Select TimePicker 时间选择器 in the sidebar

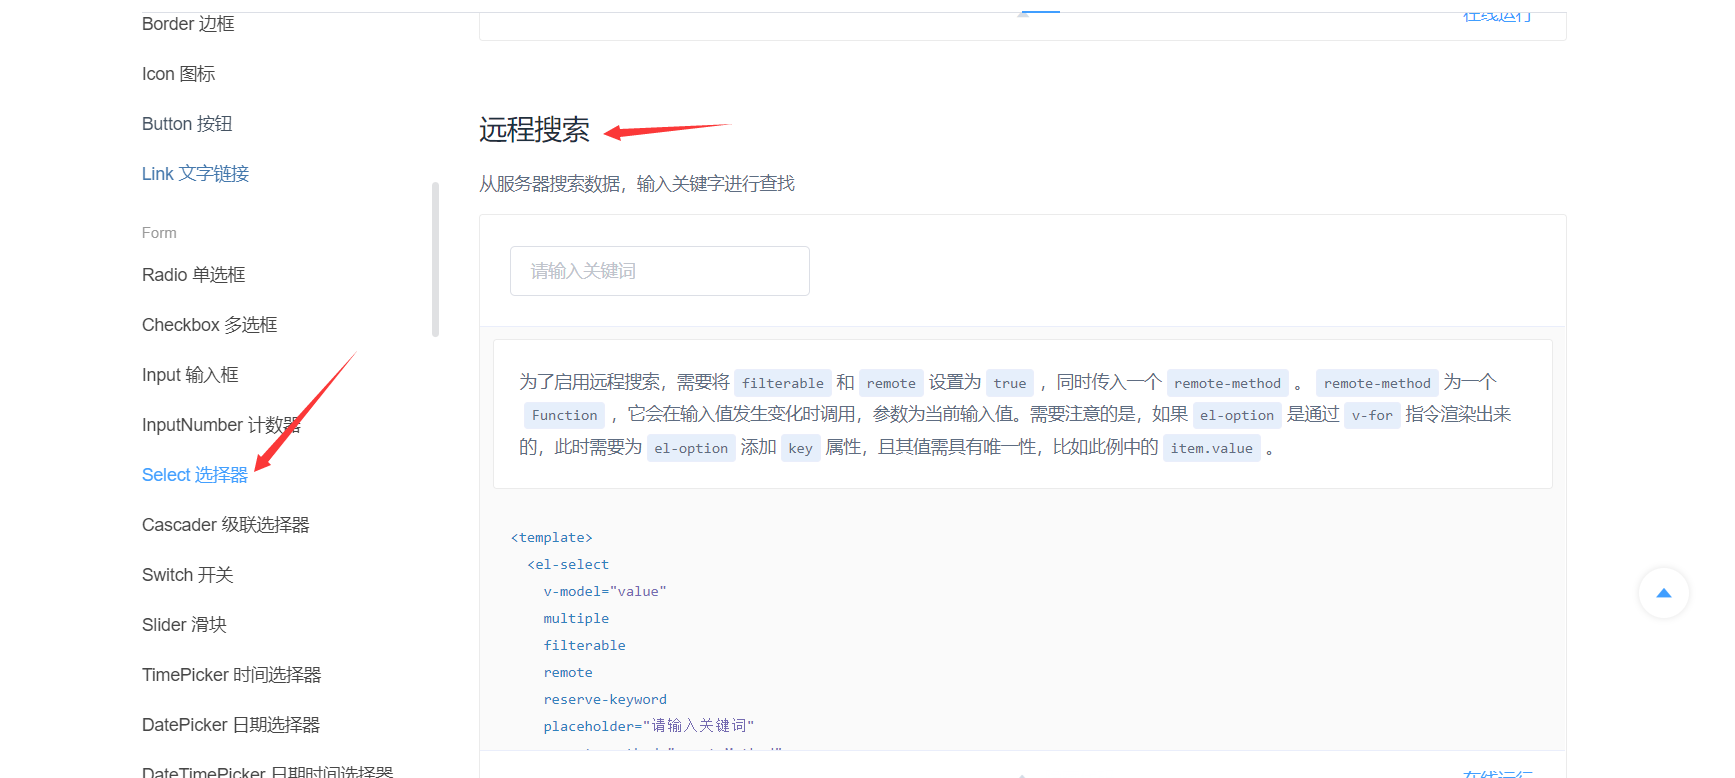231,675
